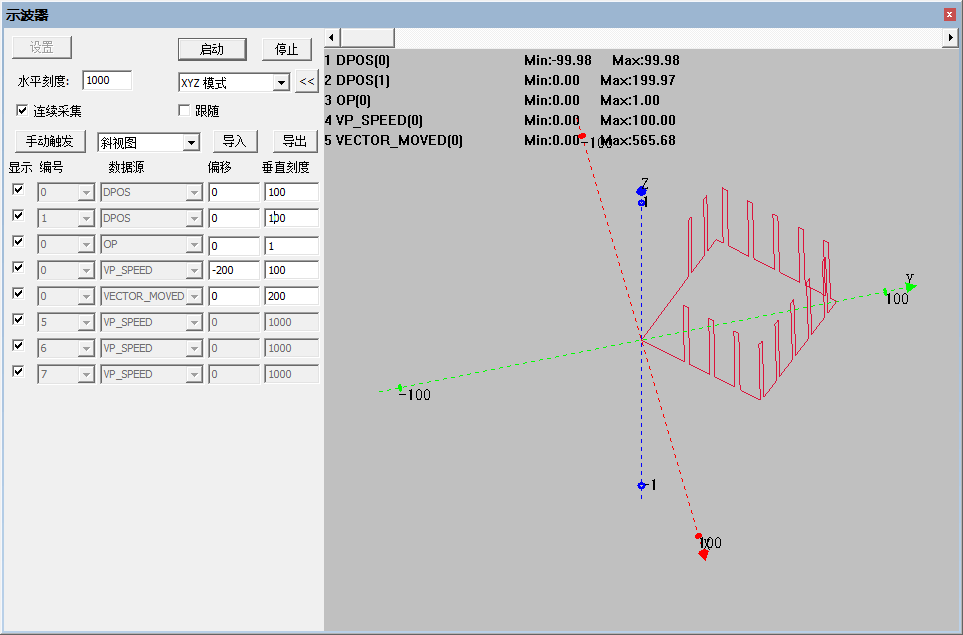Screen dimensions: 963x635
Task: Click vertical scale field showing 200
Action: tap(292, 296)
